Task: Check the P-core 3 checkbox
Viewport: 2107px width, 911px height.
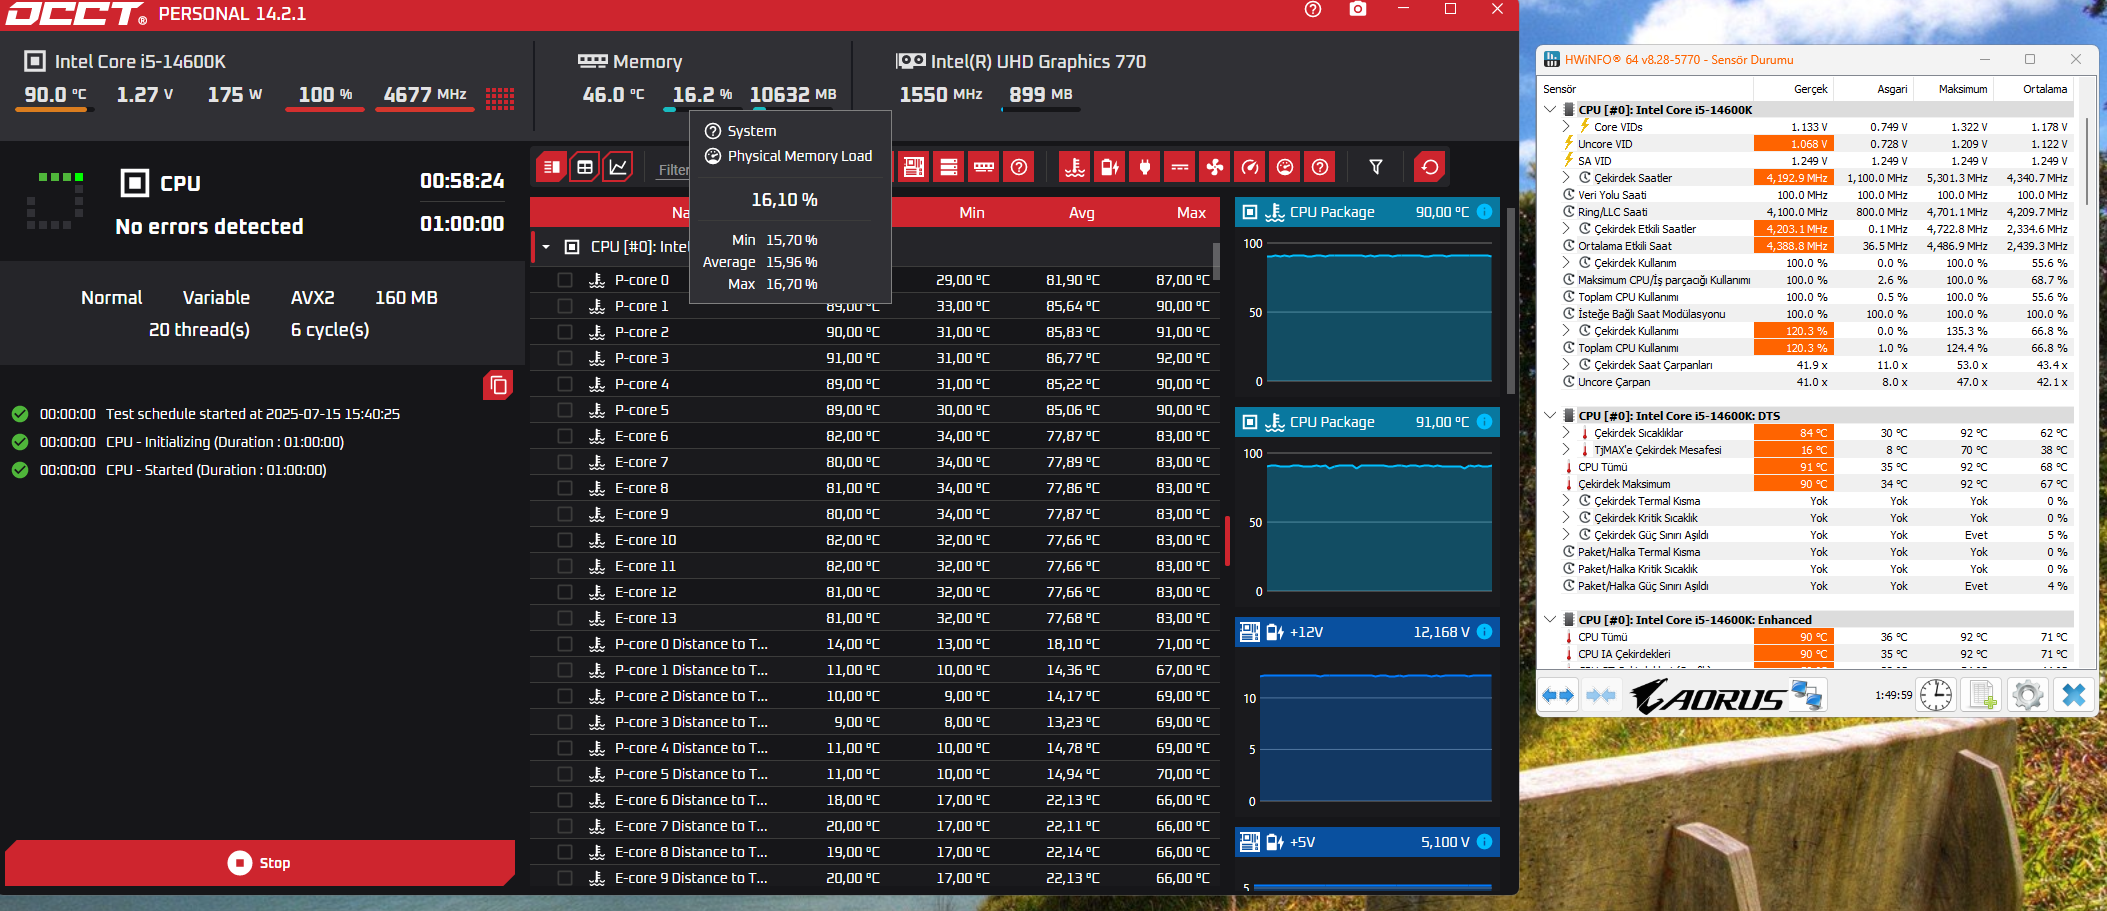Action: [x=565, y=358]
